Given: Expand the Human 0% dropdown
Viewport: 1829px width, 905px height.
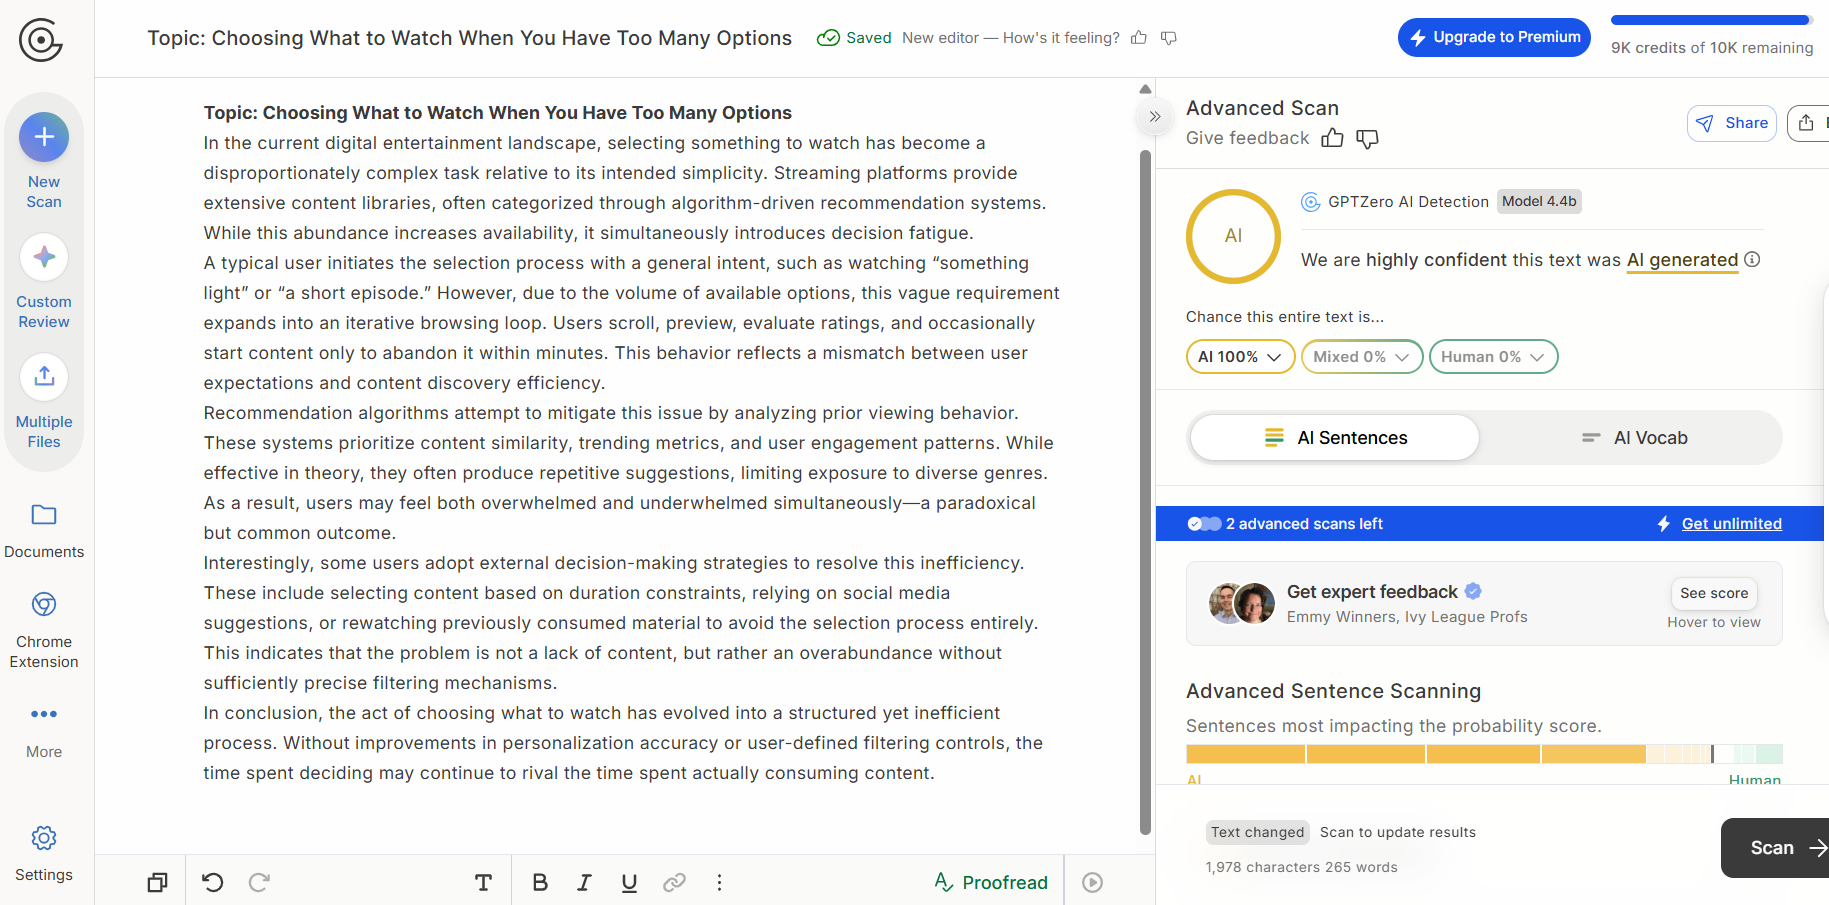Looking at the screenshot, I should [x=1493, y=357].
